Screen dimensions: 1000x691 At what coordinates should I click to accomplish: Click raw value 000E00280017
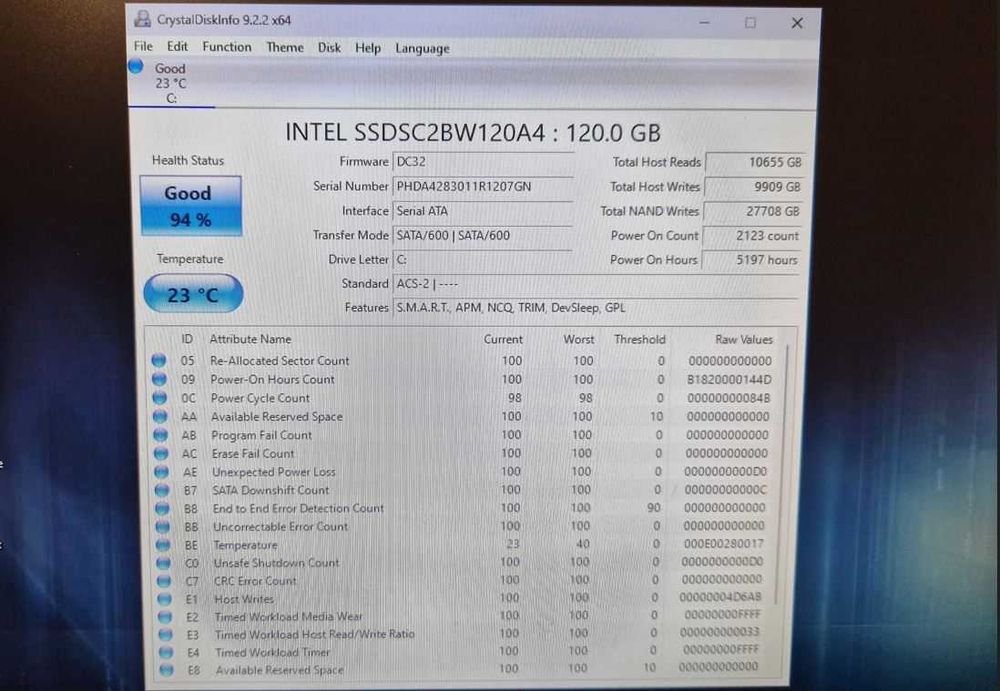[723, 544]
